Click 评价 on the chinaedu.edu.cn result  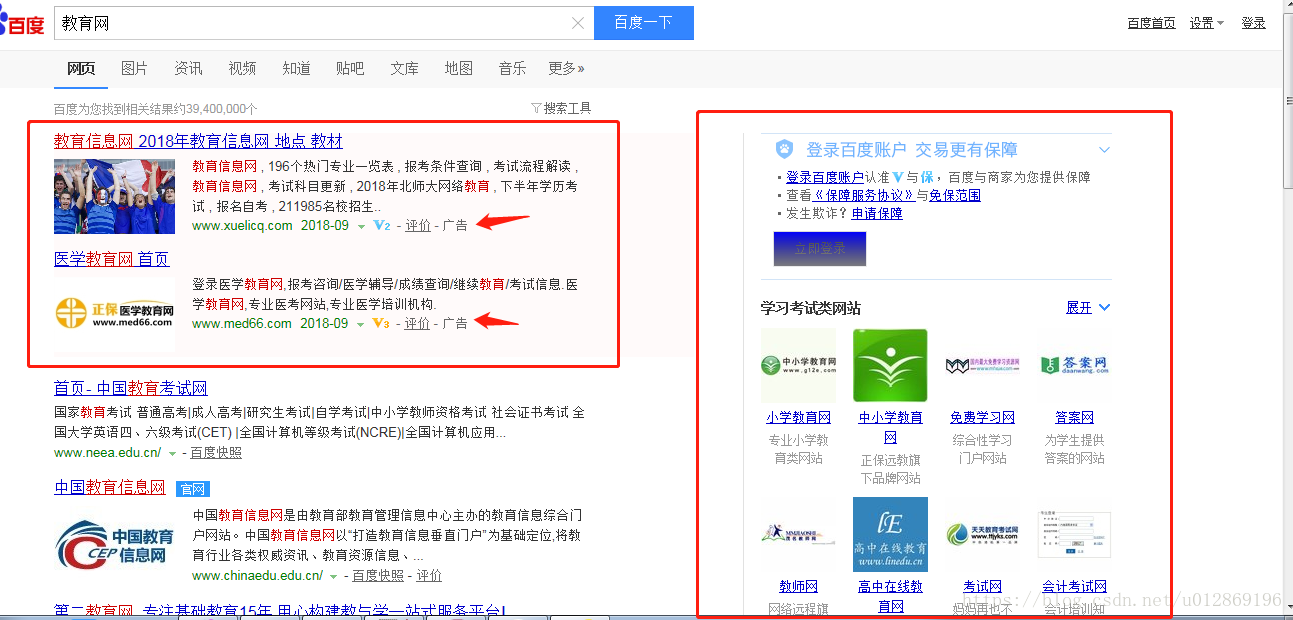429,576
